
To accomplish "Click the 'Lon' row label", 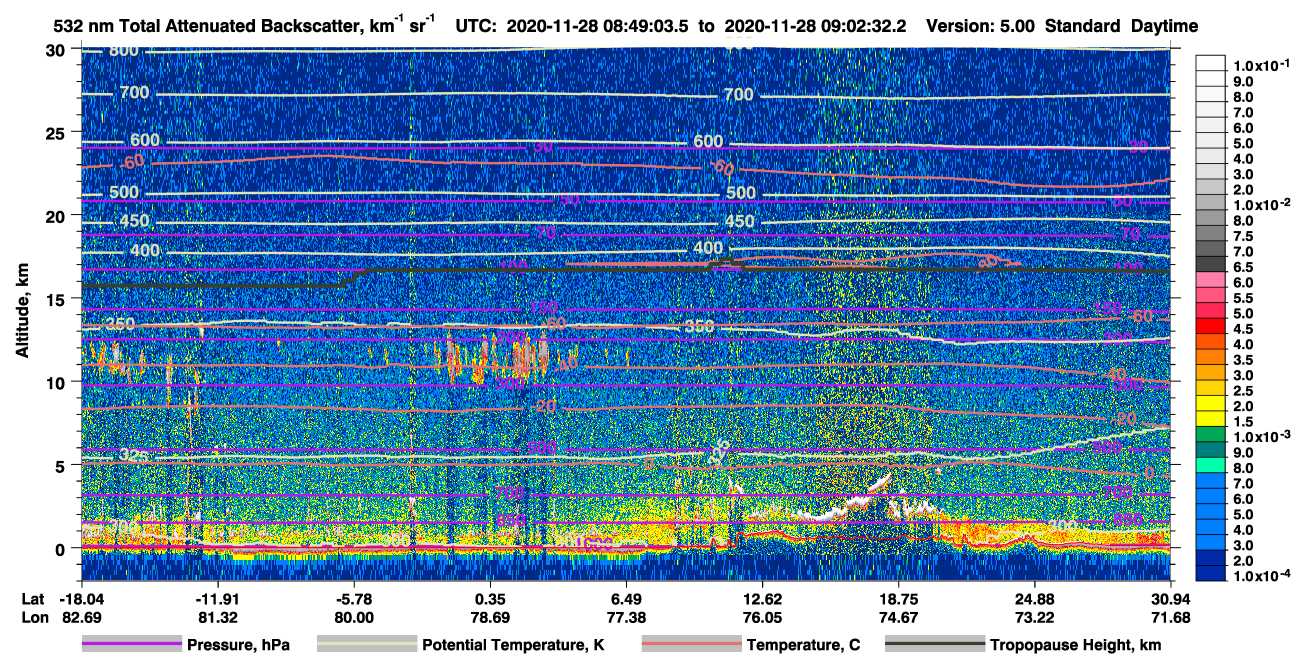I will click(33, 617).
